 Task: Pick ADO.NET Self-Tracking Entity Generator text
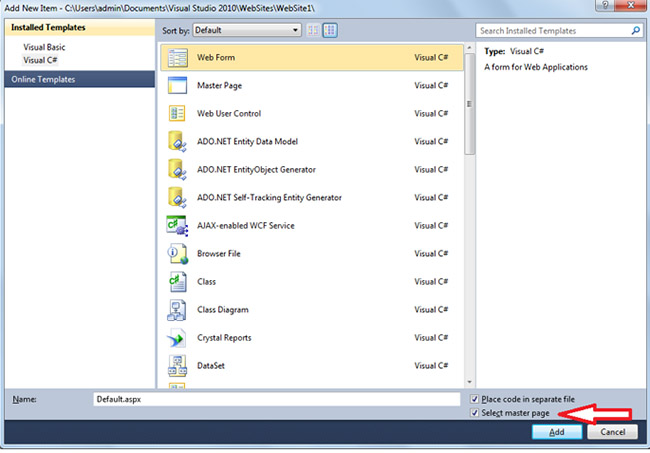pos(269,198)
